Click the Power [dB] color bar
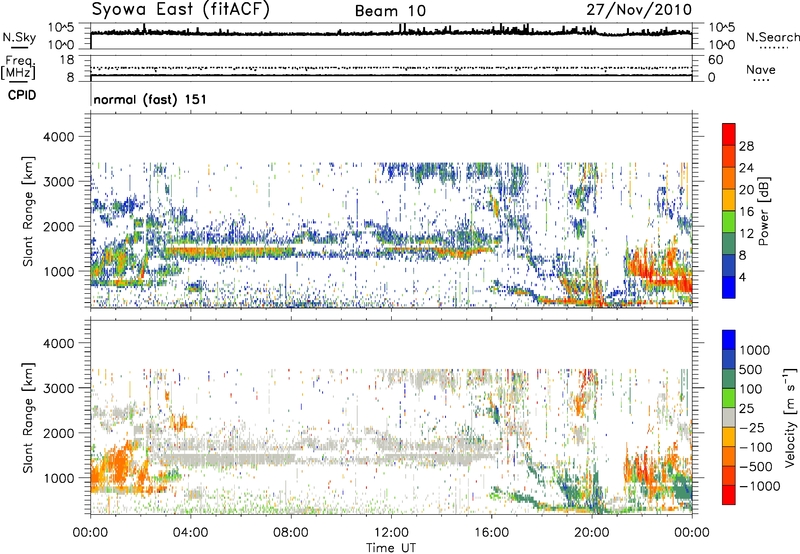Viewport: 800px width, 554px height. point(729,211)
